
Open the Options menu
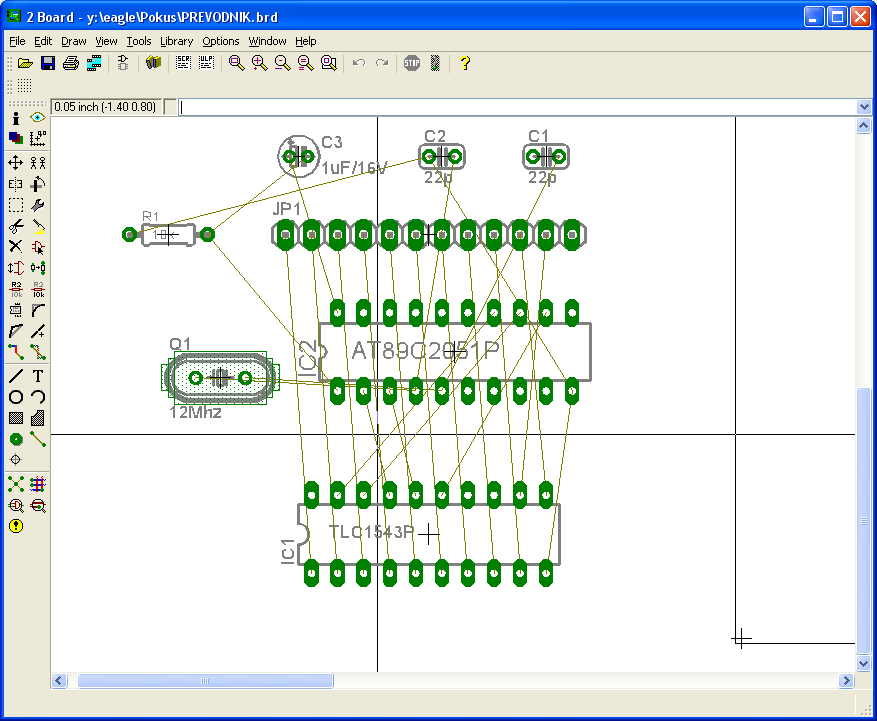(221, 41)
